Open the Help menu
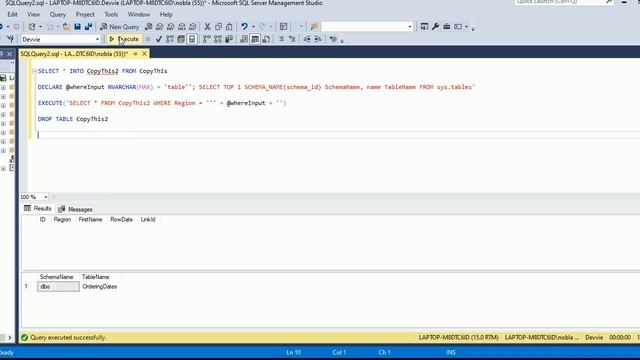This screenshot has width=640, height=360. [166, 14]
